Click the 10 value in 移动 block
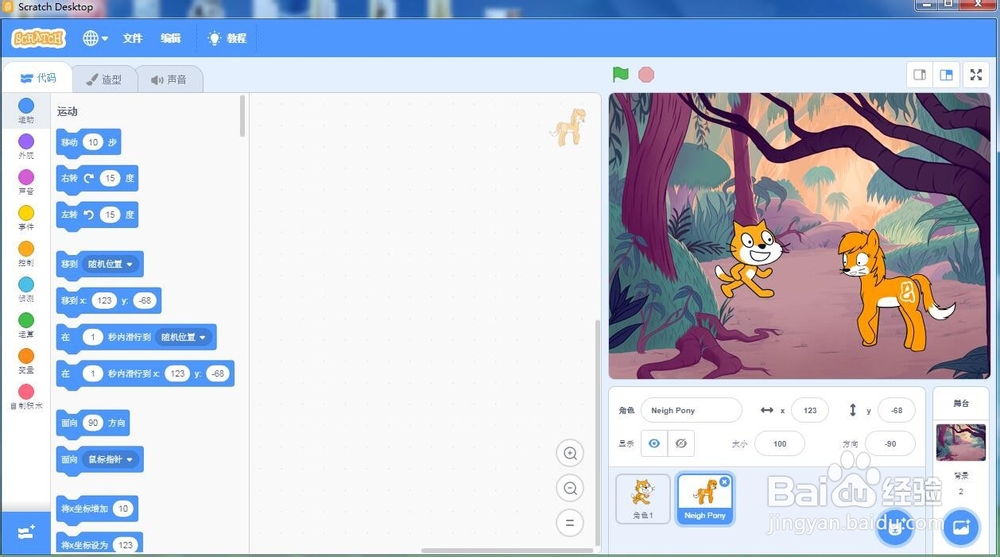 pyautogui.click(x=93, y=142)
